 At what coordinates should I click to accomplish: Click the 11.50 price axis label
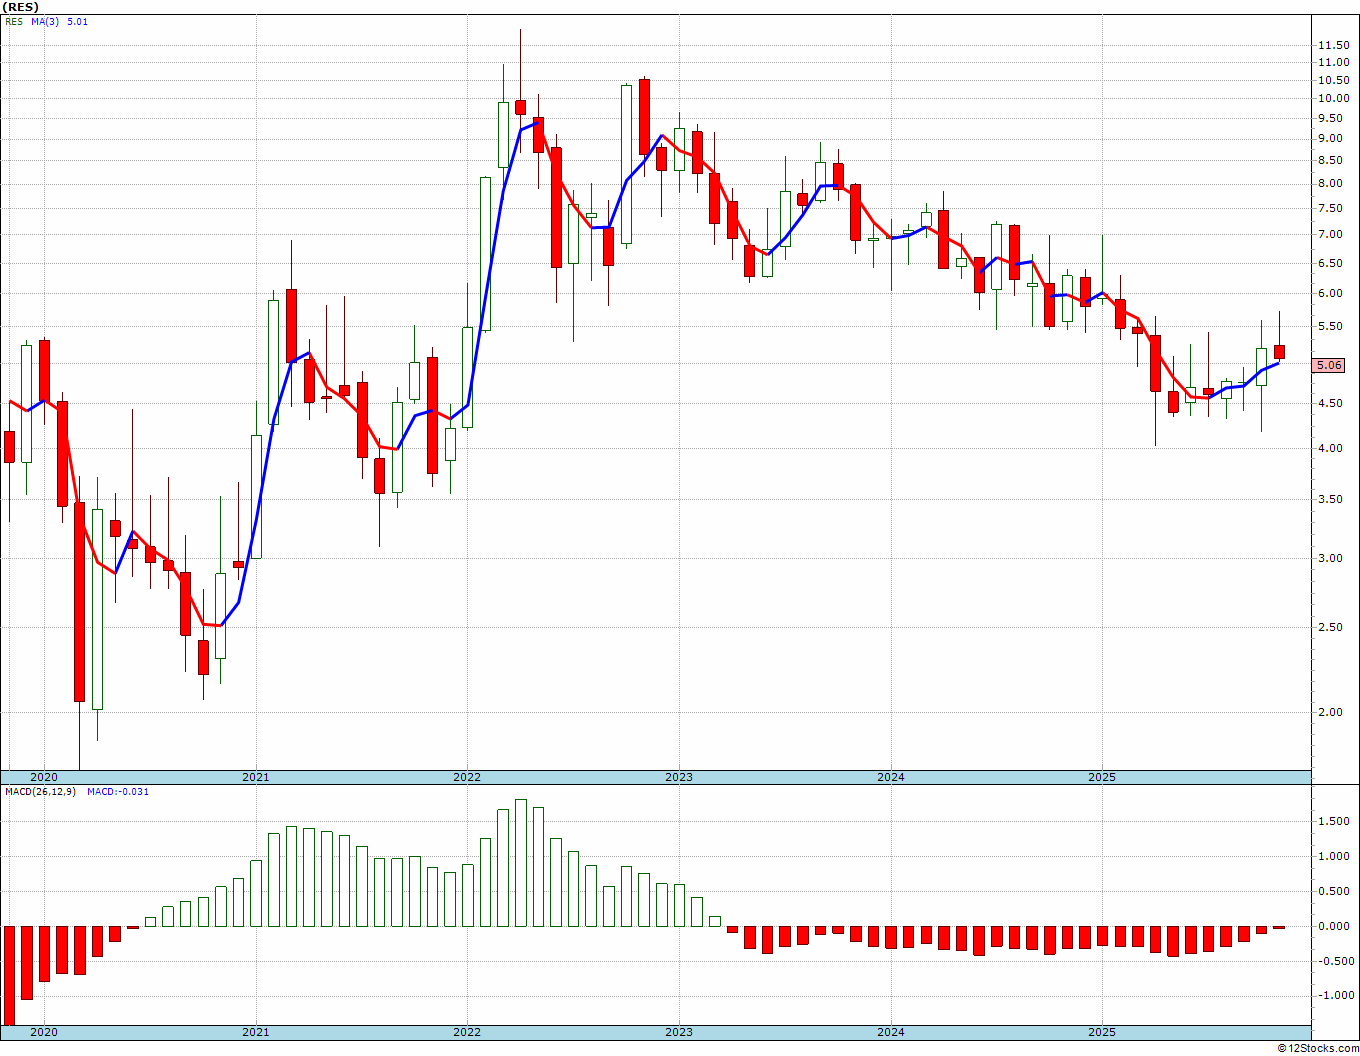click(1332, 46)
